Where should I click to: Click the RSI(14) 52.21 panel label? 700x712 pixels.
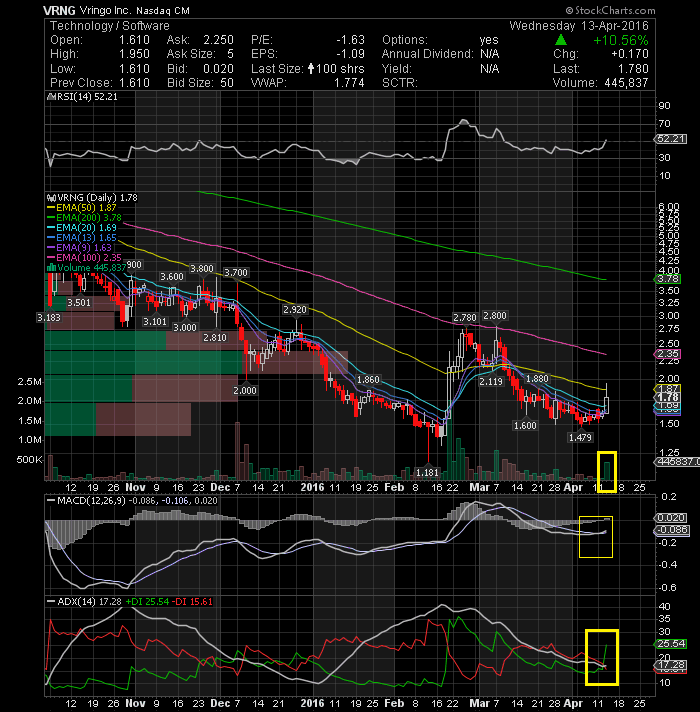pyautogui.click(x=86, y=96)
